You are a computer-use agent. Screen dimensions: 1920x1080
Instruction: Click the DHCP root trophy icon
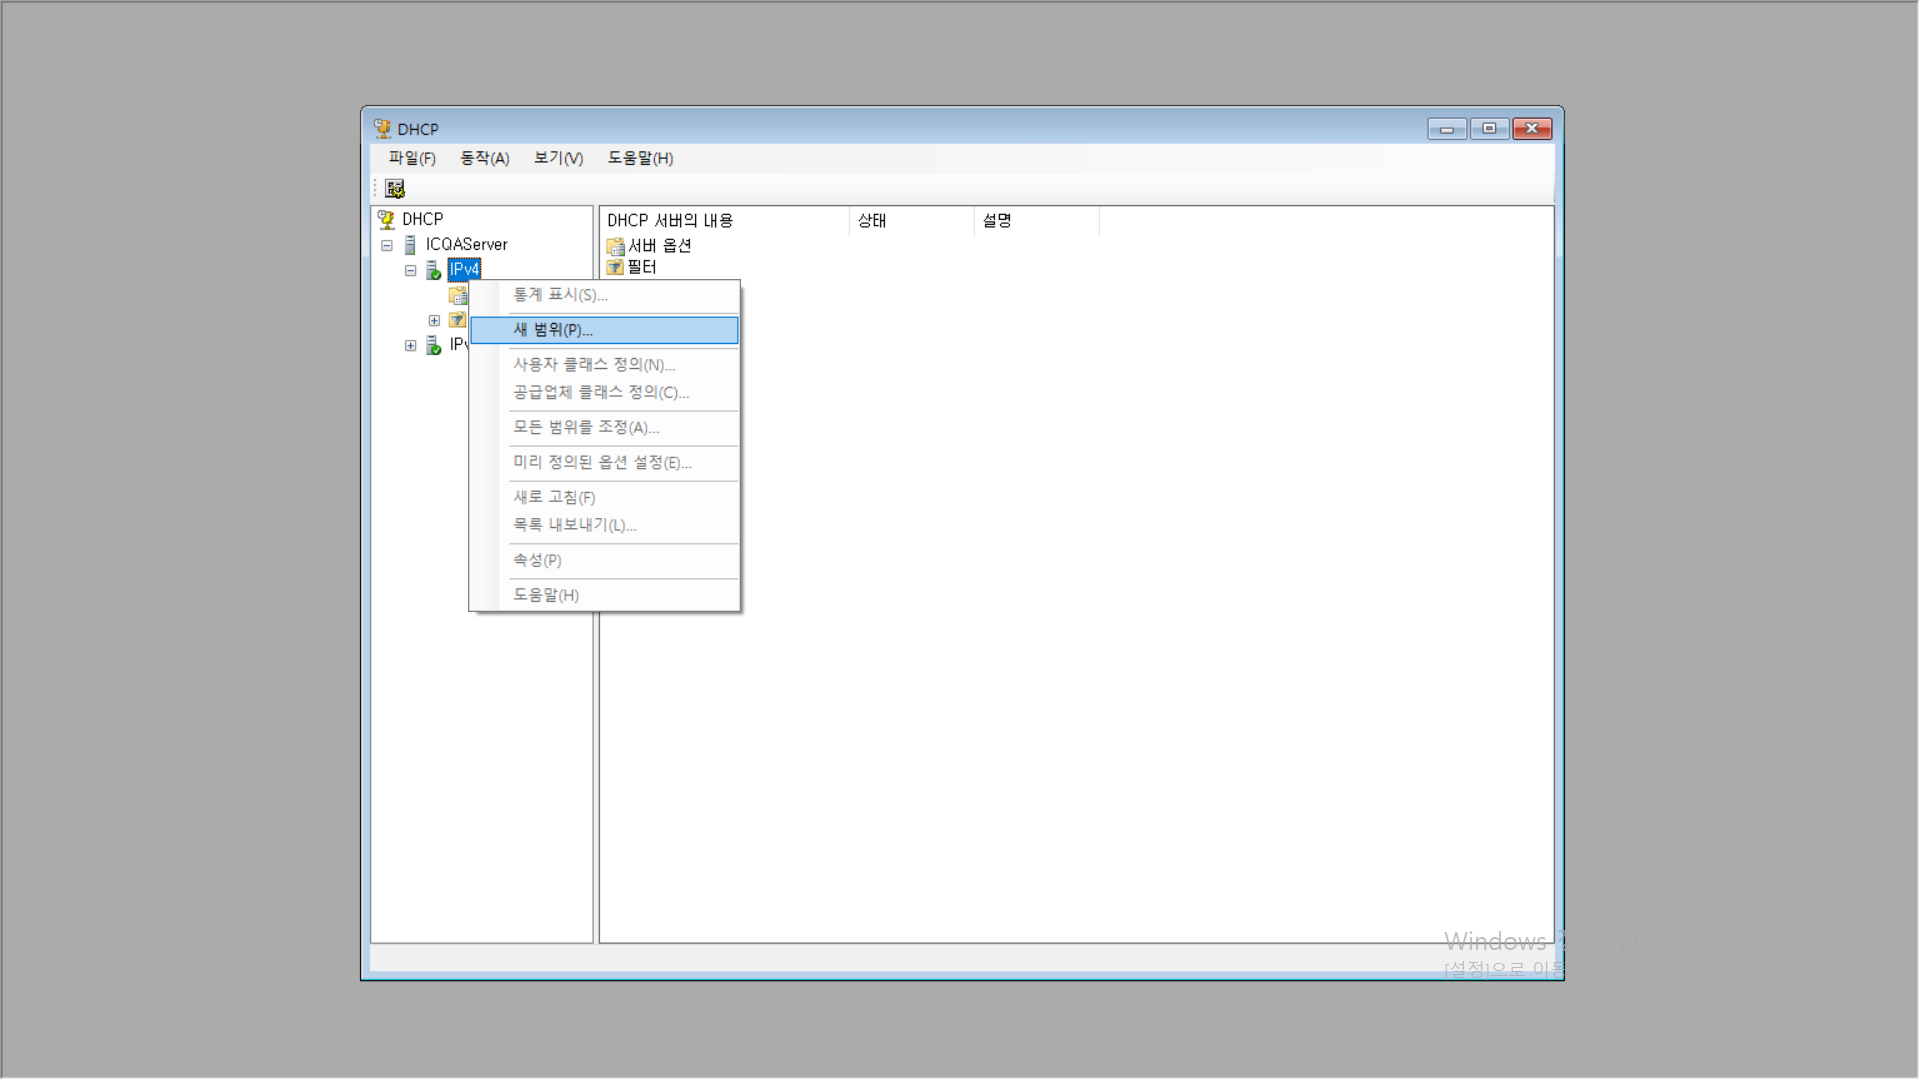(x=386, y=219)
